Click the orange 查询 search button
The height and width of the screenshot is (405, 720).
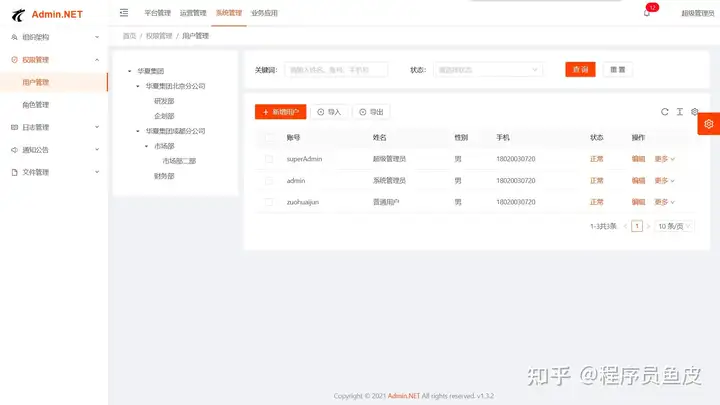(580, 69)
